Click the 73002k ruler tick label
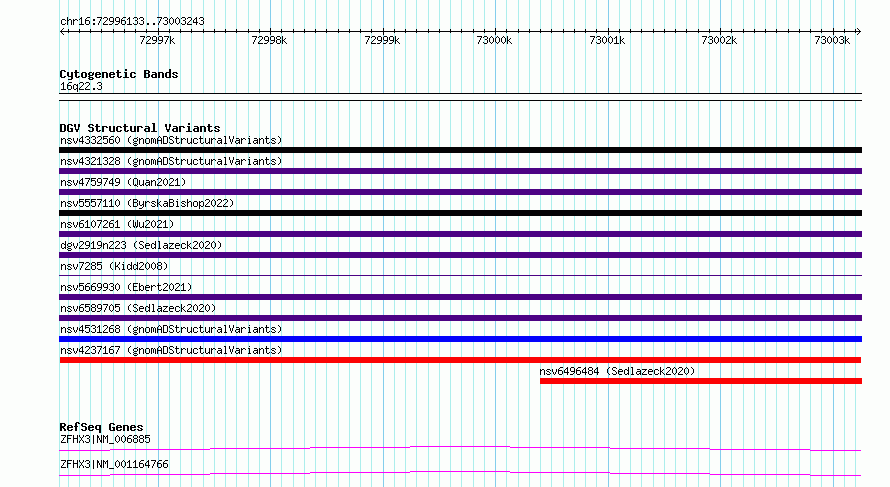This screenshot has width=890, height=487. click(x=719, y=40)
